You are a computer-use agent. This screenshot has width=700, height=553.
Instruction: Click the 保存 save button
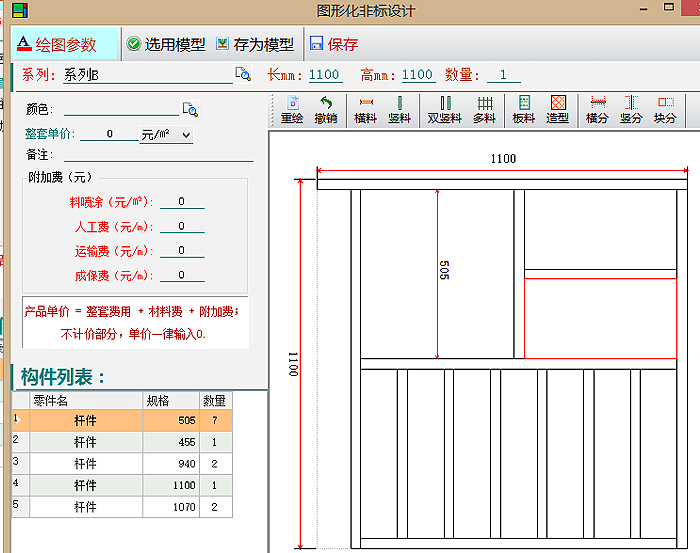click(334, 44)
